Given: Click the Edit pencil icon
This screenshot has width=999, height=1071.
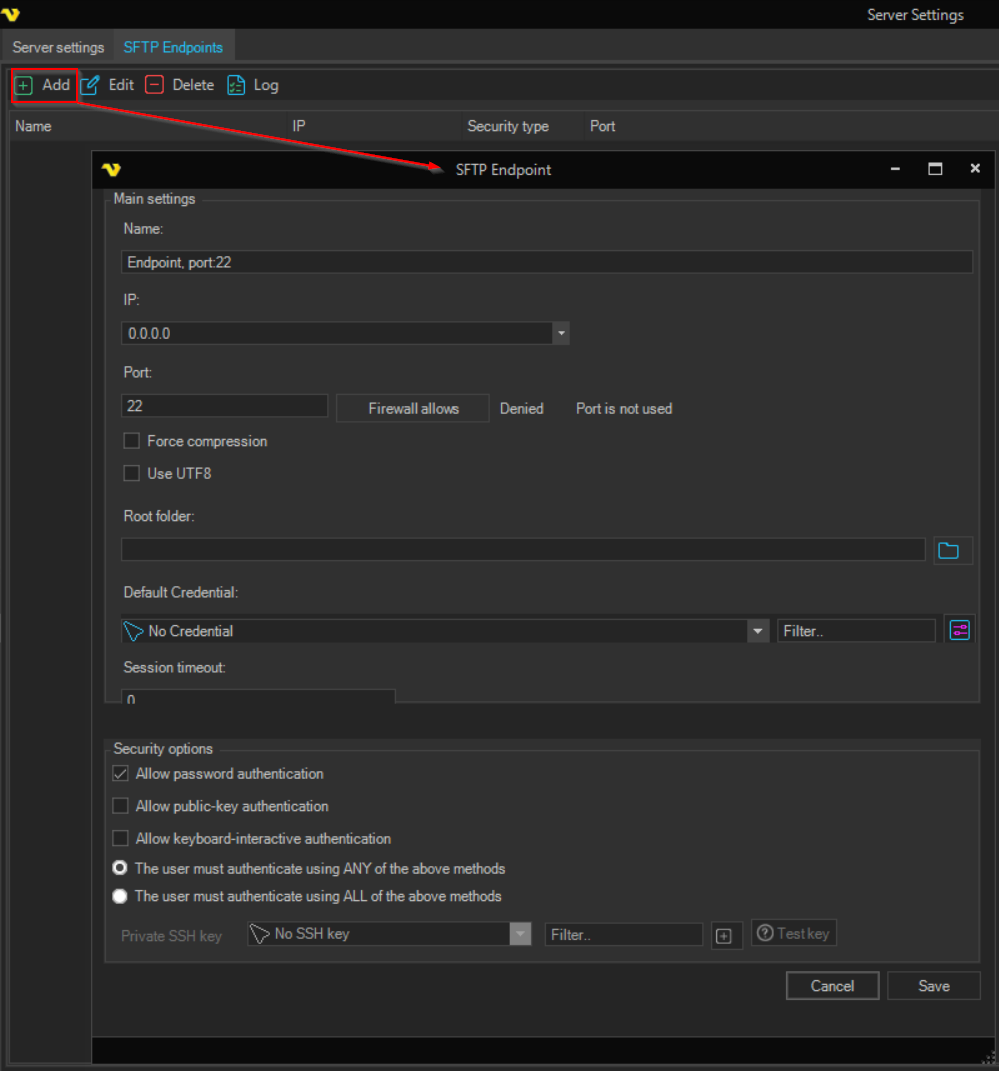Looking at the screenshot, I should [x=90, y=85].
